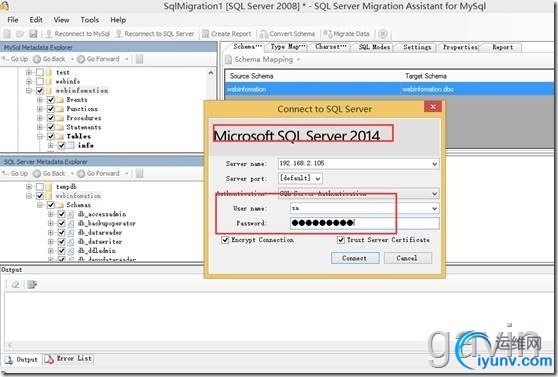558x377 pixels.
Task: Click Reconnect to MySql toolbar button
Action: click(x=78, y=34)
